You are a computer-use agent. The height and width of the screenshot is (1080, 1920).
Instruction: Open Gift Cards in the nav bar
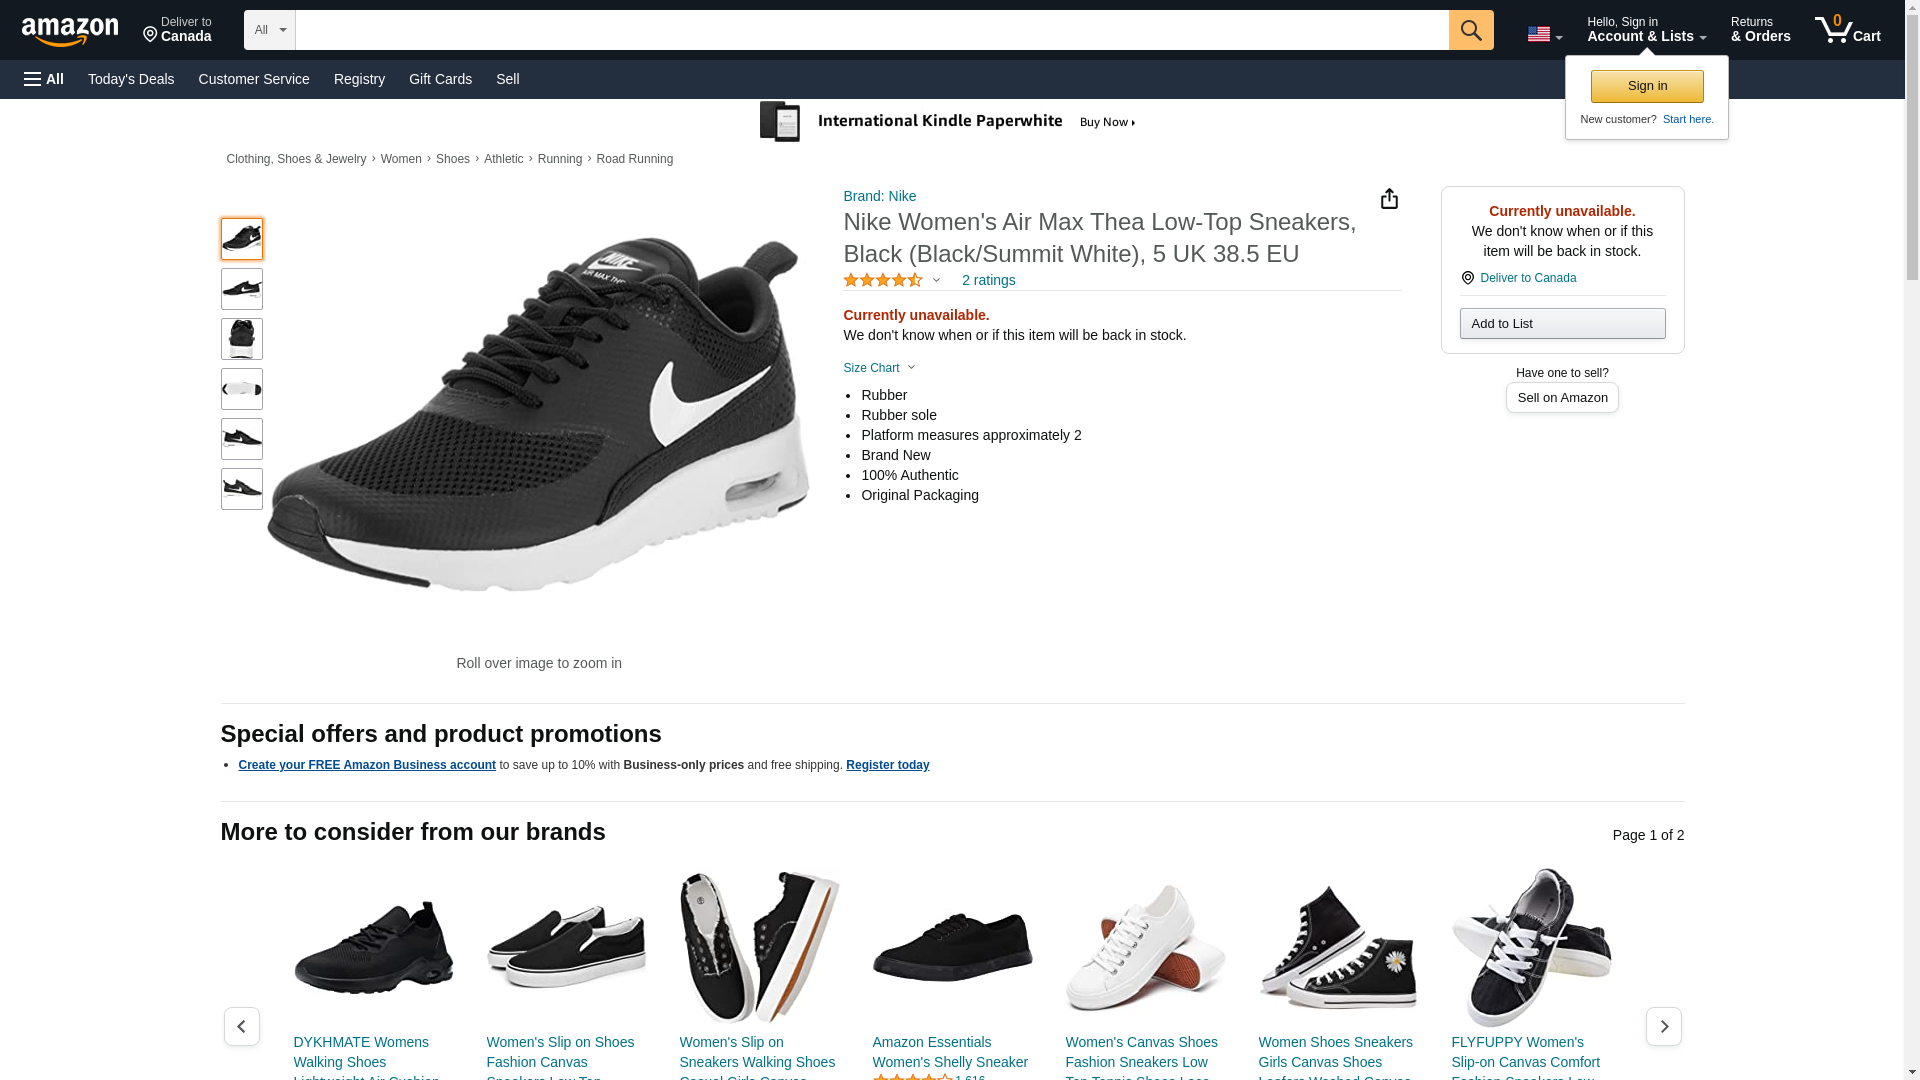(x=440, y=79)
